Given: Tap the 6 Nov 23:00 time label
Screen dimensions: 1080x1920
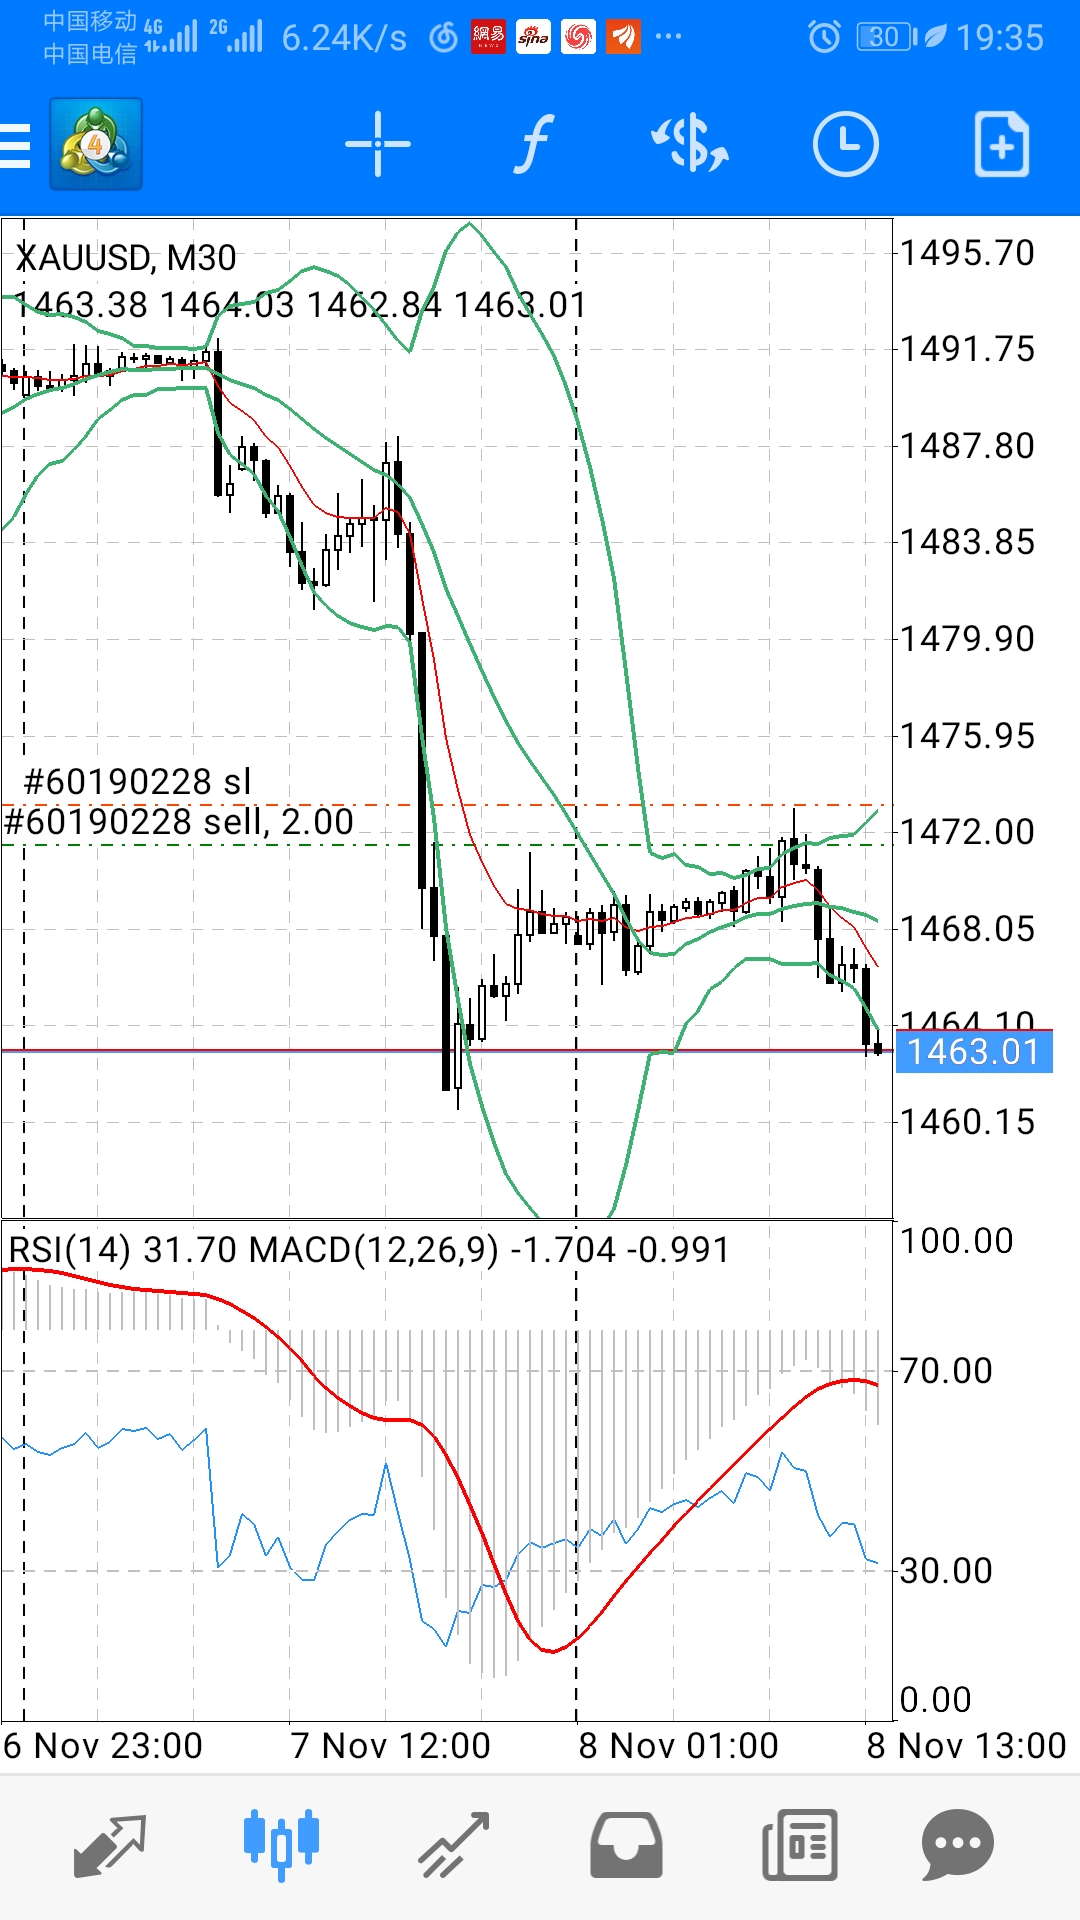Looking at the screenshot, I should click(x=103, y=1746).
